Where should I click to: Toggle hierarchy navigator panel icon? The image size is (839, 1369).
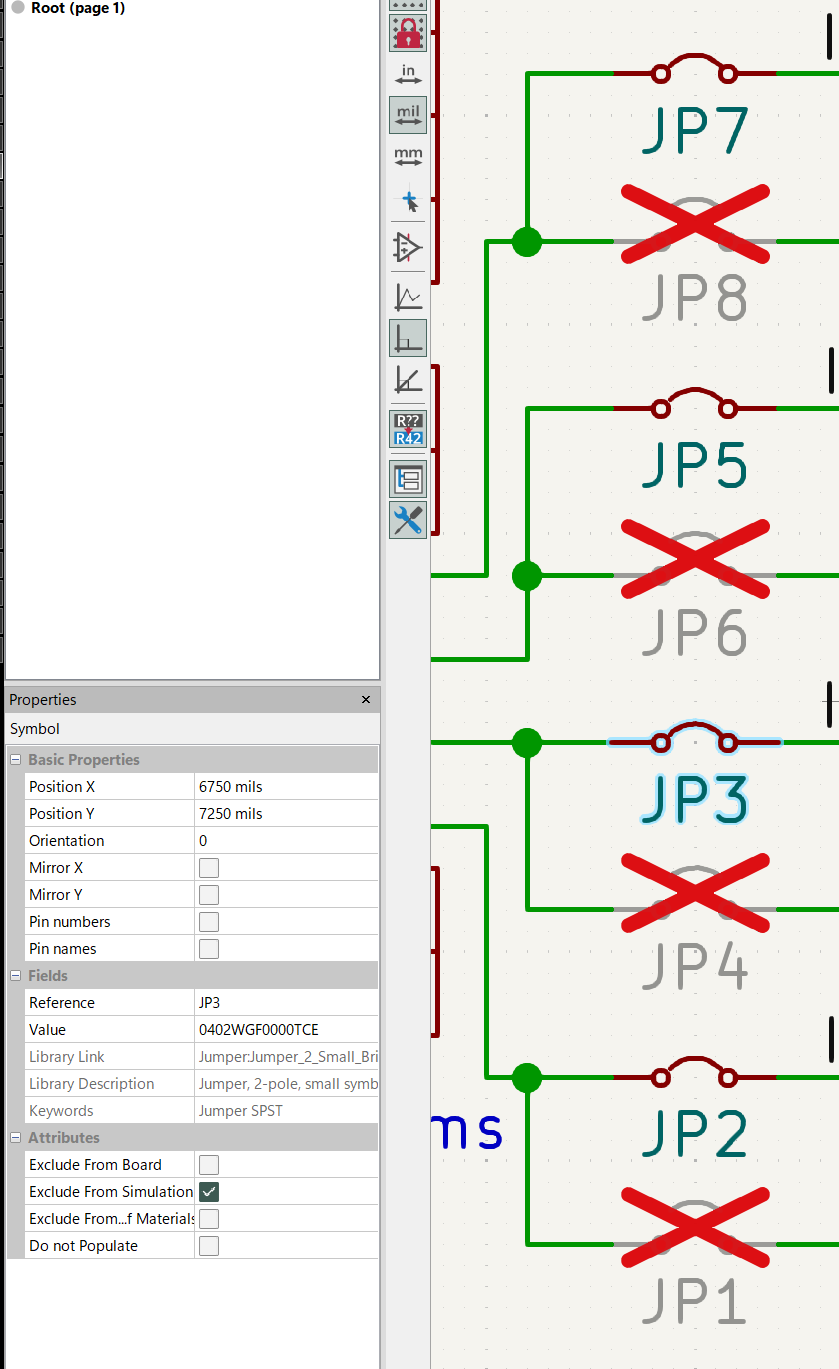click(x=407, y=479)
